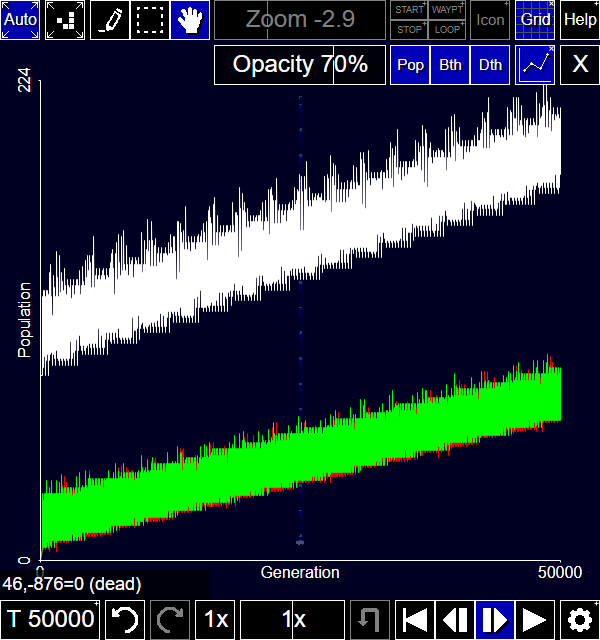Image resolution: width=600 pixels, height=640 pixels.
Task: Adjust the Zoom -2.9 slider
Action: [x=300, y=20]
